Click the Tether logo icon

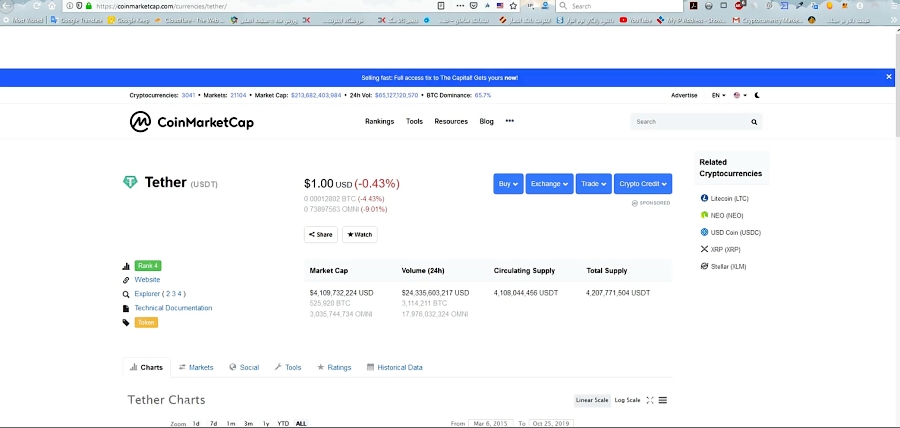pos(130,182)
